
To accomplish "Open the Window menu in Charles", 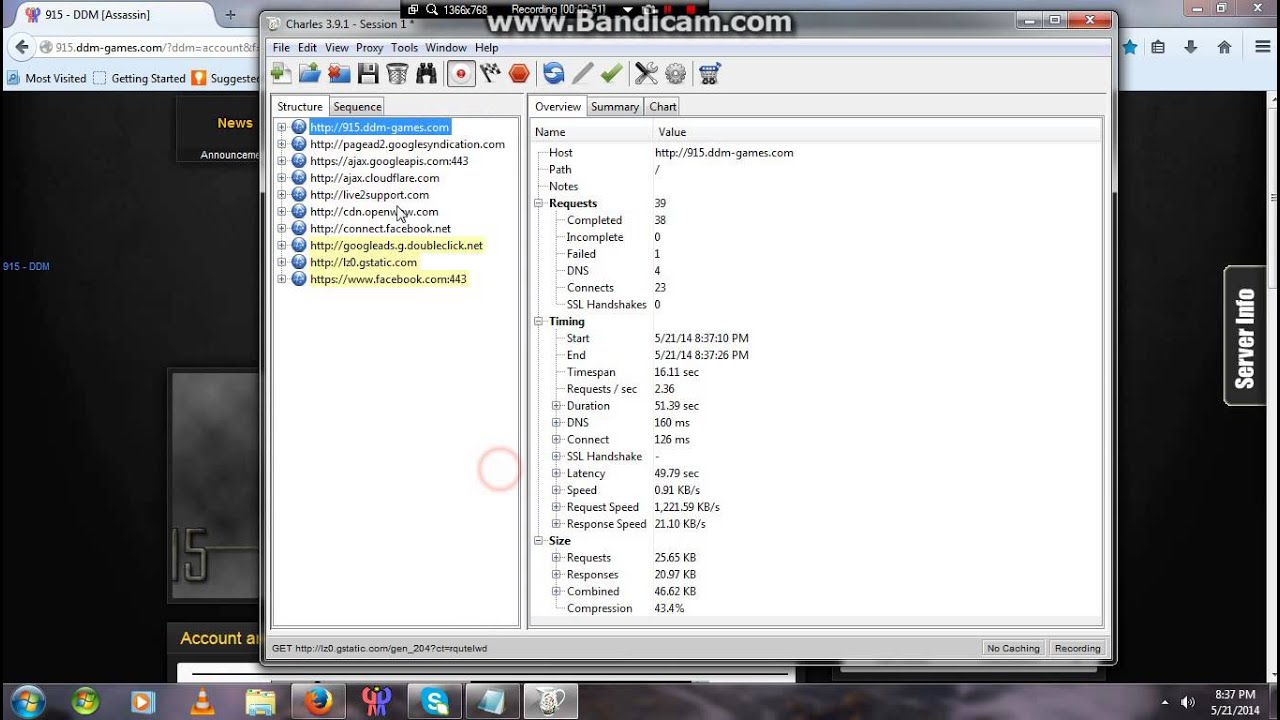I will 446,47.
